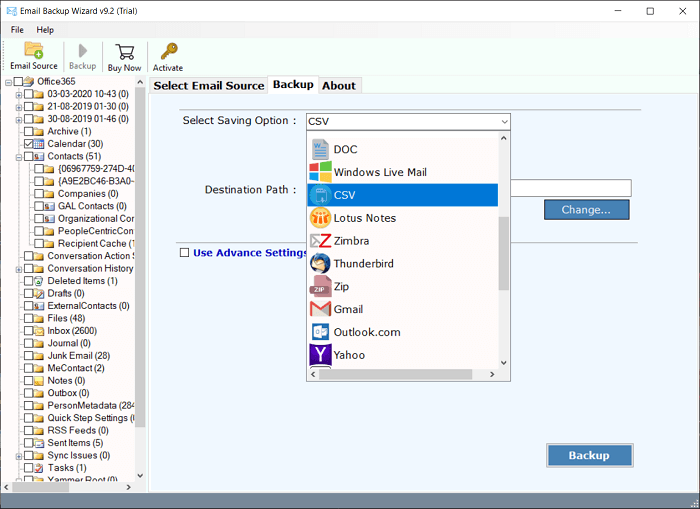
Task: Open the Select Saving Option dropdown arrow
Action: pyautogui.click(x=504, y=121)
